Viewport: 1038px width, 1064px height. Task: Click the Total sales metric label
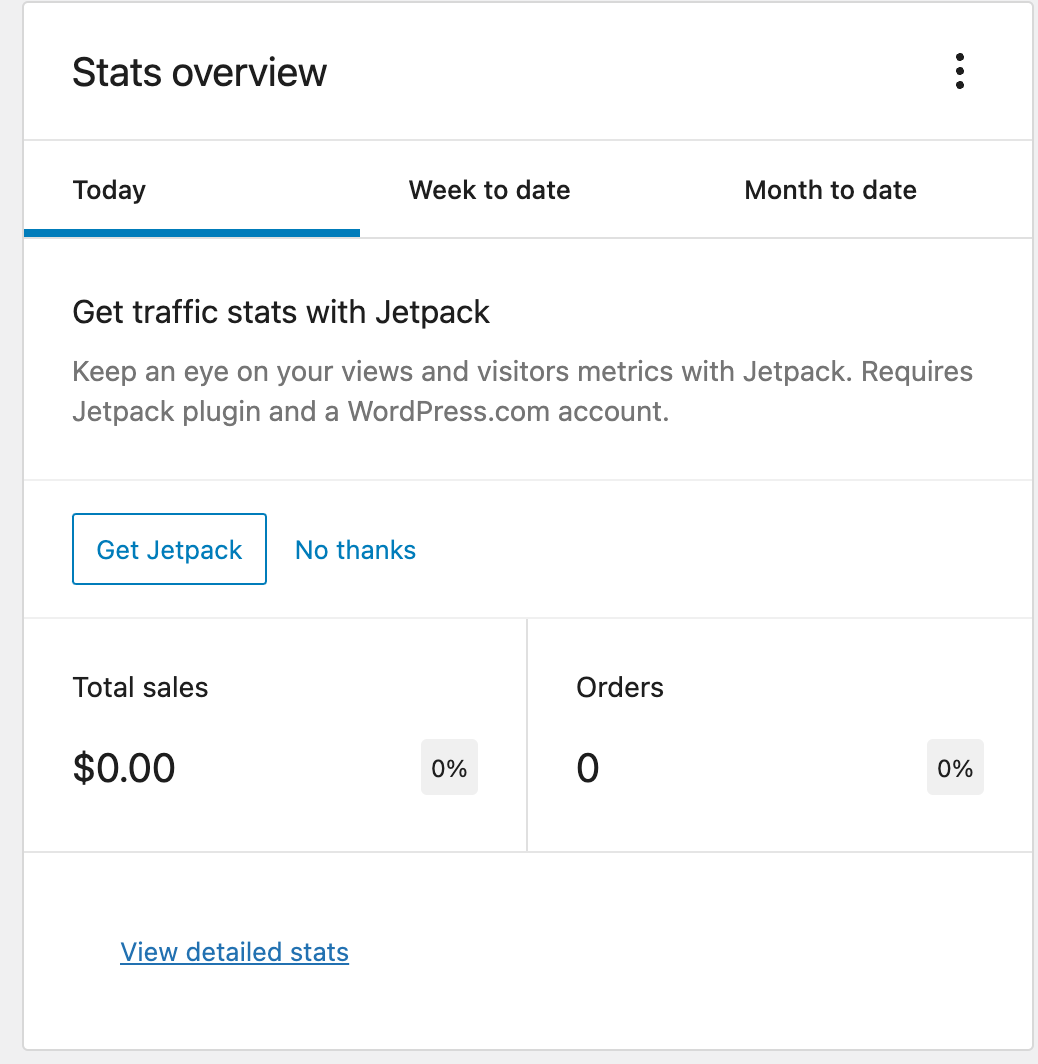[140, 687]
